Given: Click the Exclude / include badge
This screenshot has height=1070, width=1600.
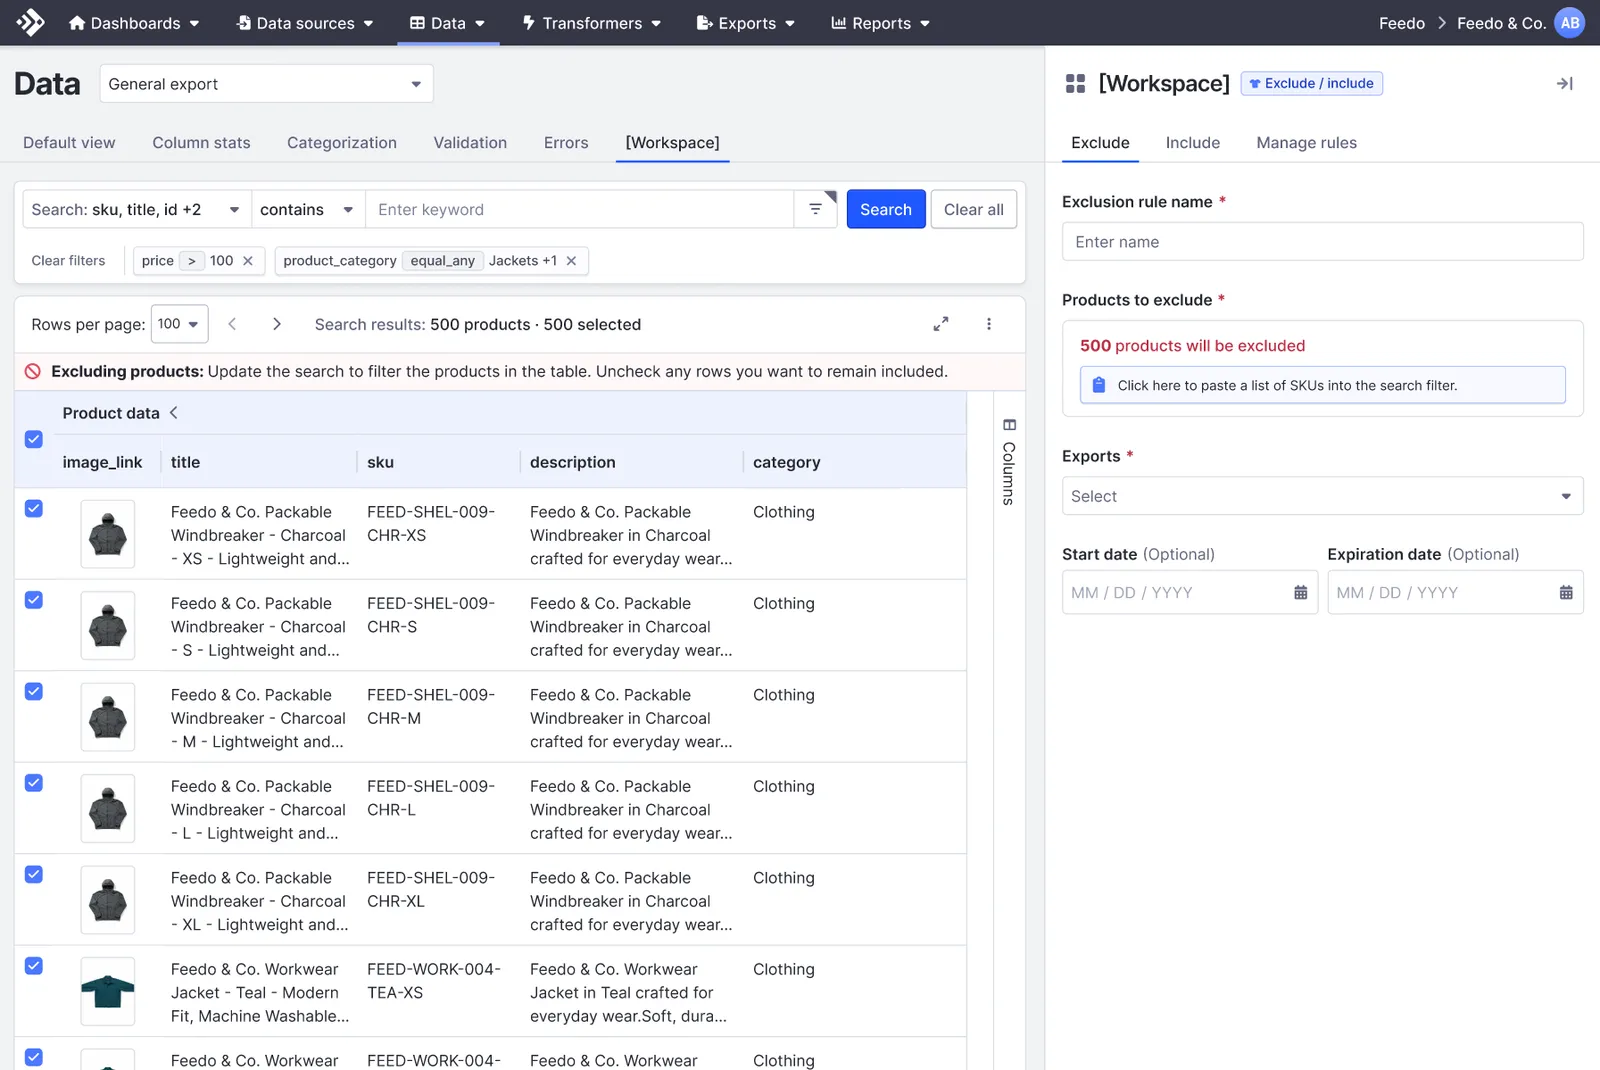Looking at the screenshot, I should (1311, 83).
